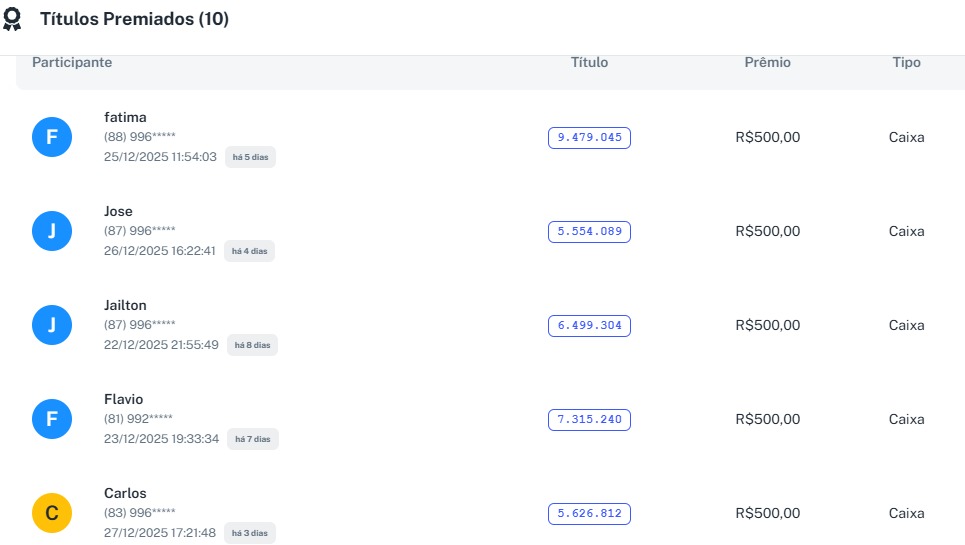This screenshot has height=545, width=965.
Task: Click Carlos's yellow C avatar
Action: pos(52,513)
